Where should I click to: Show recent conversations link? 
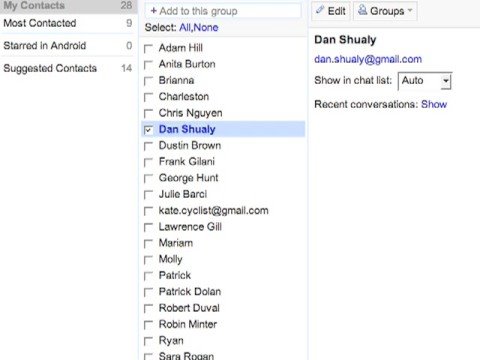point(434,104)
